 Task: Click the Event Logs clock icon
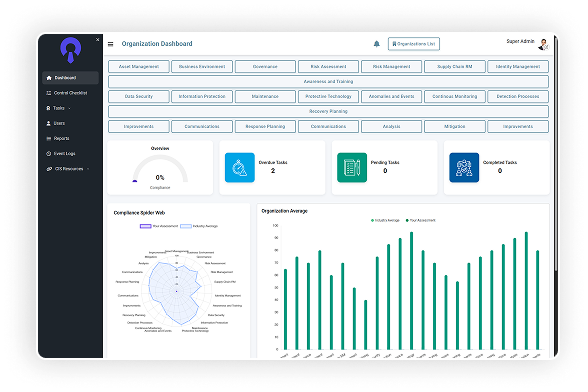click(x=48, y=153)
